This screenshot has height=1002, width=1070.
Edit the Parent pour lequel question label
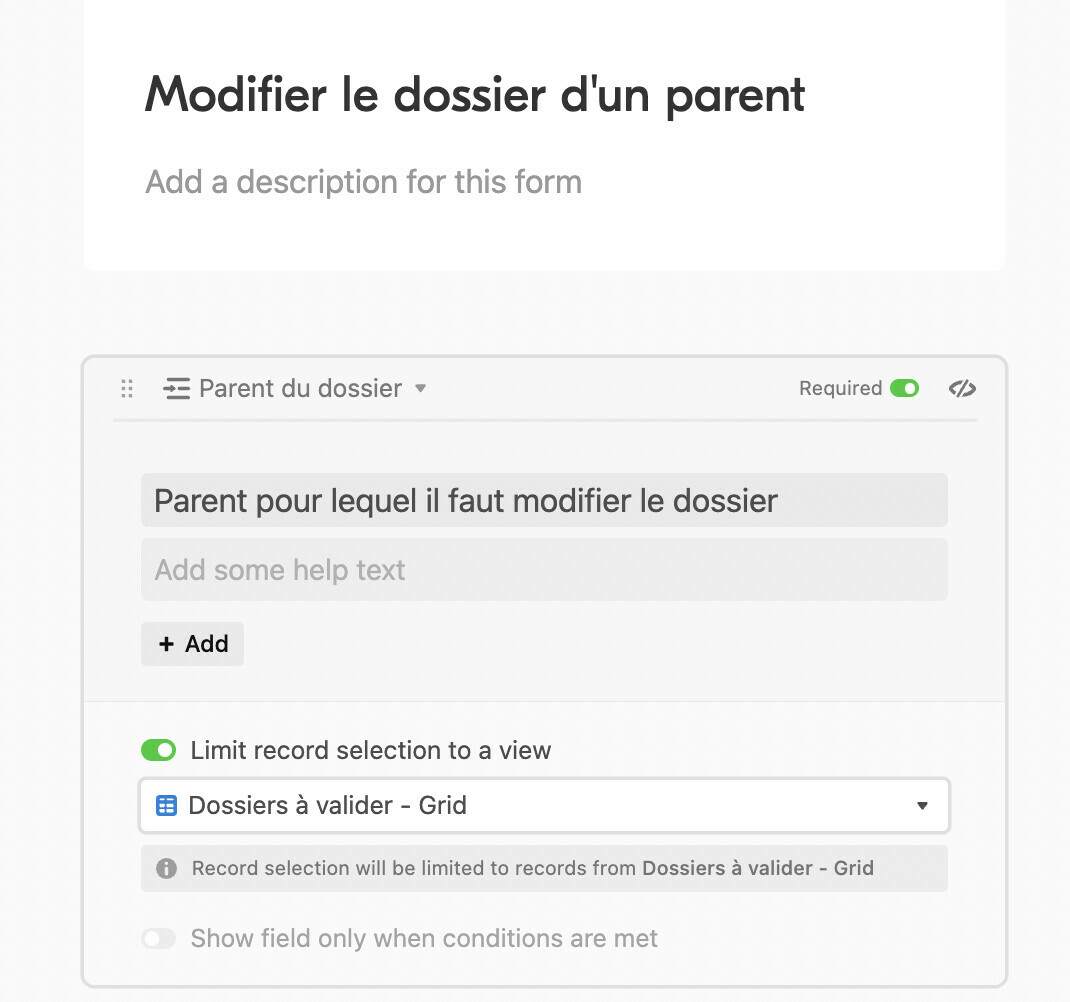click(545, 500)
